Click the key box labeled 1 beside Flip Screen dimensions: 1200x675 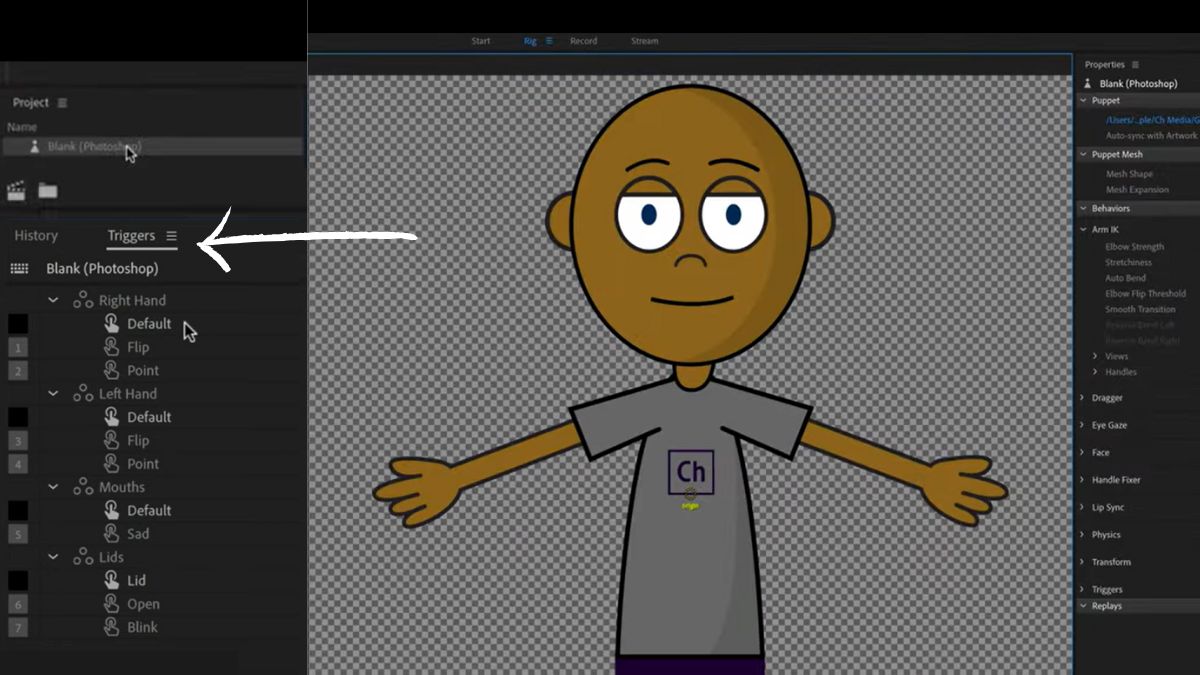[x=18, y=347]
